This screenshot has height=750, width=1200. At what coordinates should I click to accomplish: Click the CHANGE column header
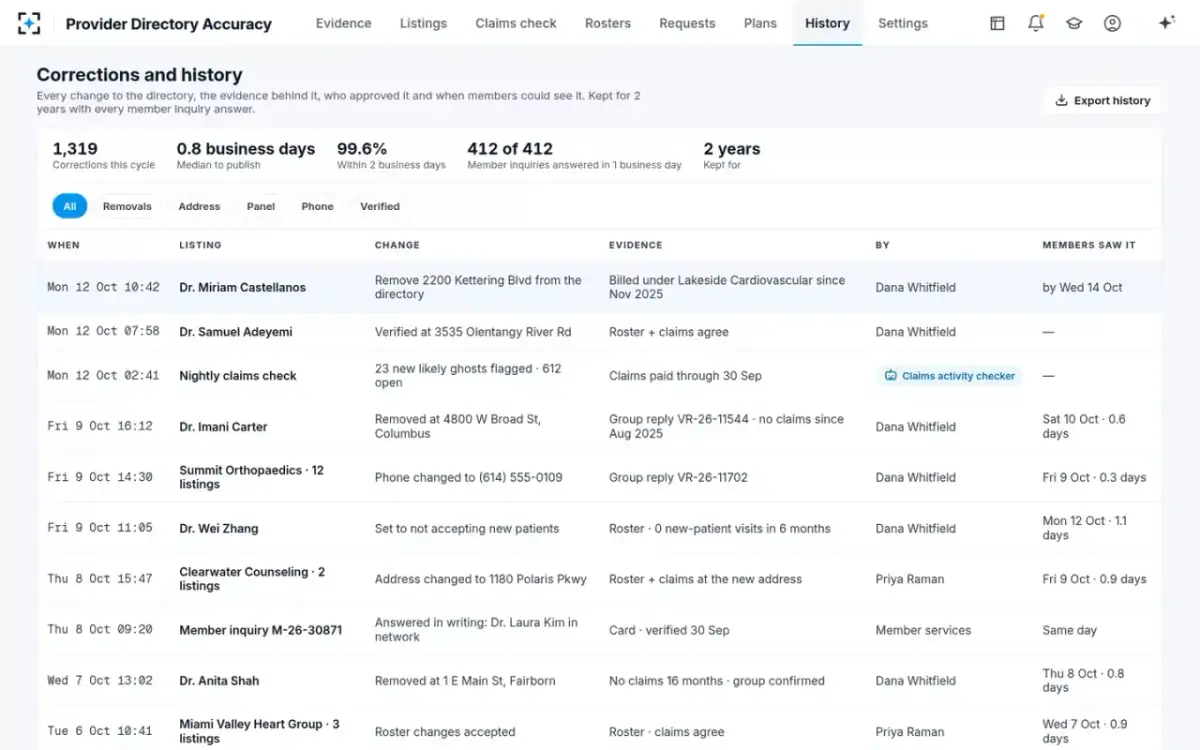[397, 245]
